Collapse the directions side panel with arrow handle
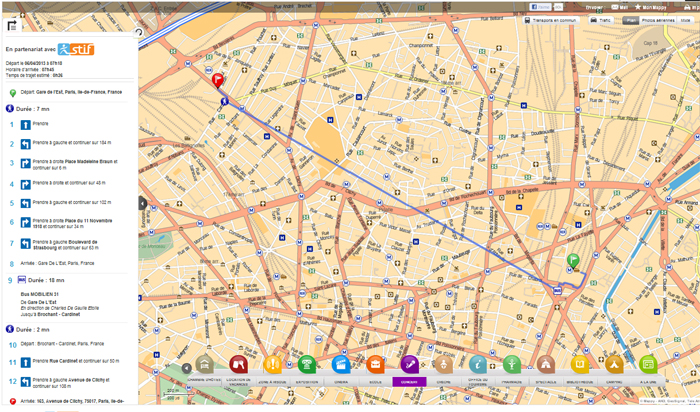700x412 pixels. tap(142, 203)
